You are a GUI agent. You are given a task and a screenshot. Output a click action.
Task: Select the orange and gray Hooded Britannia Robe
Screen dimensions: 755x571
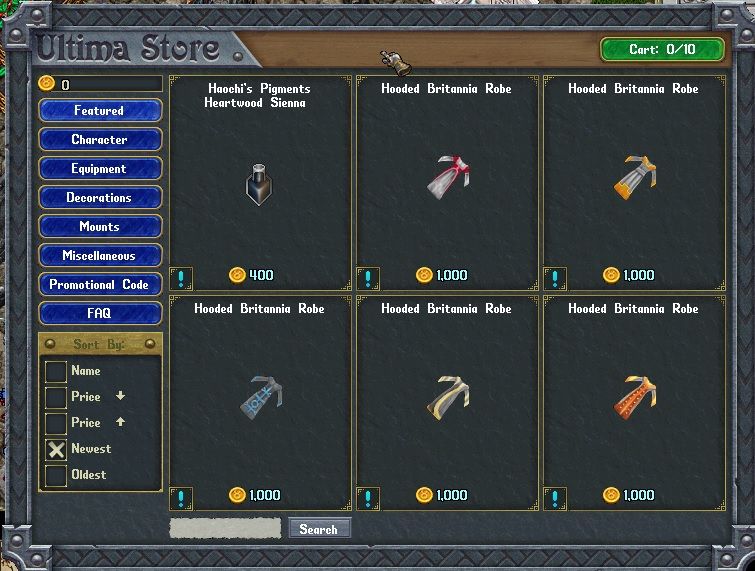(635, 177)
